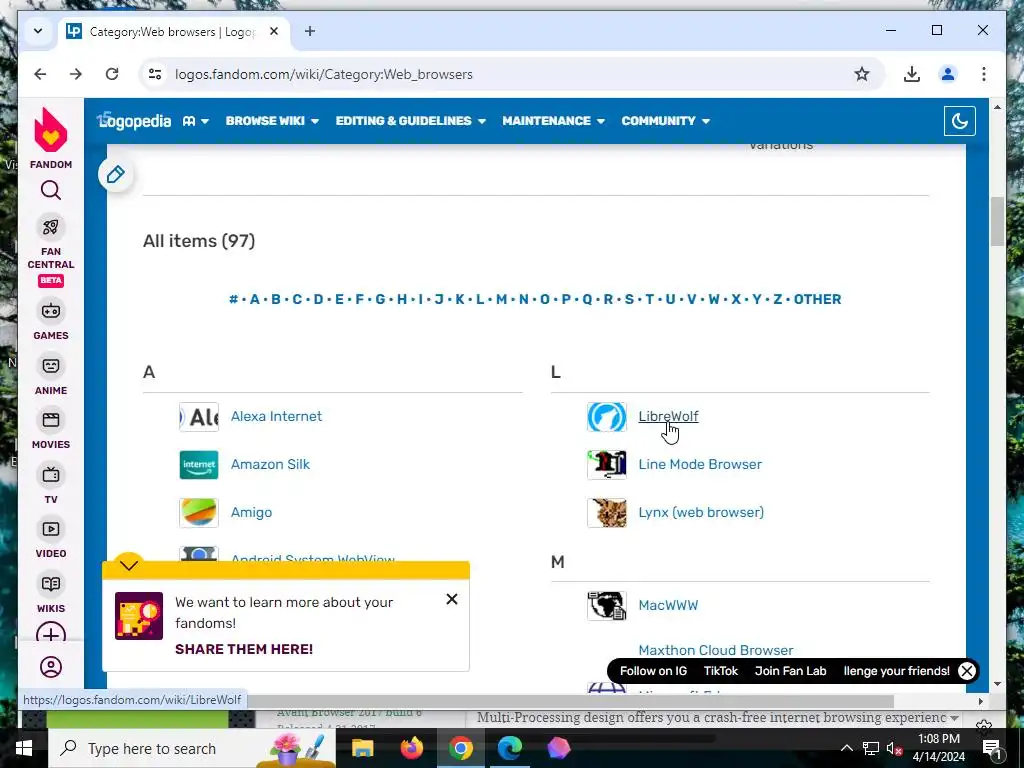
Task: Open the Lynx (web browser) link
Action: tap(701, 513)
